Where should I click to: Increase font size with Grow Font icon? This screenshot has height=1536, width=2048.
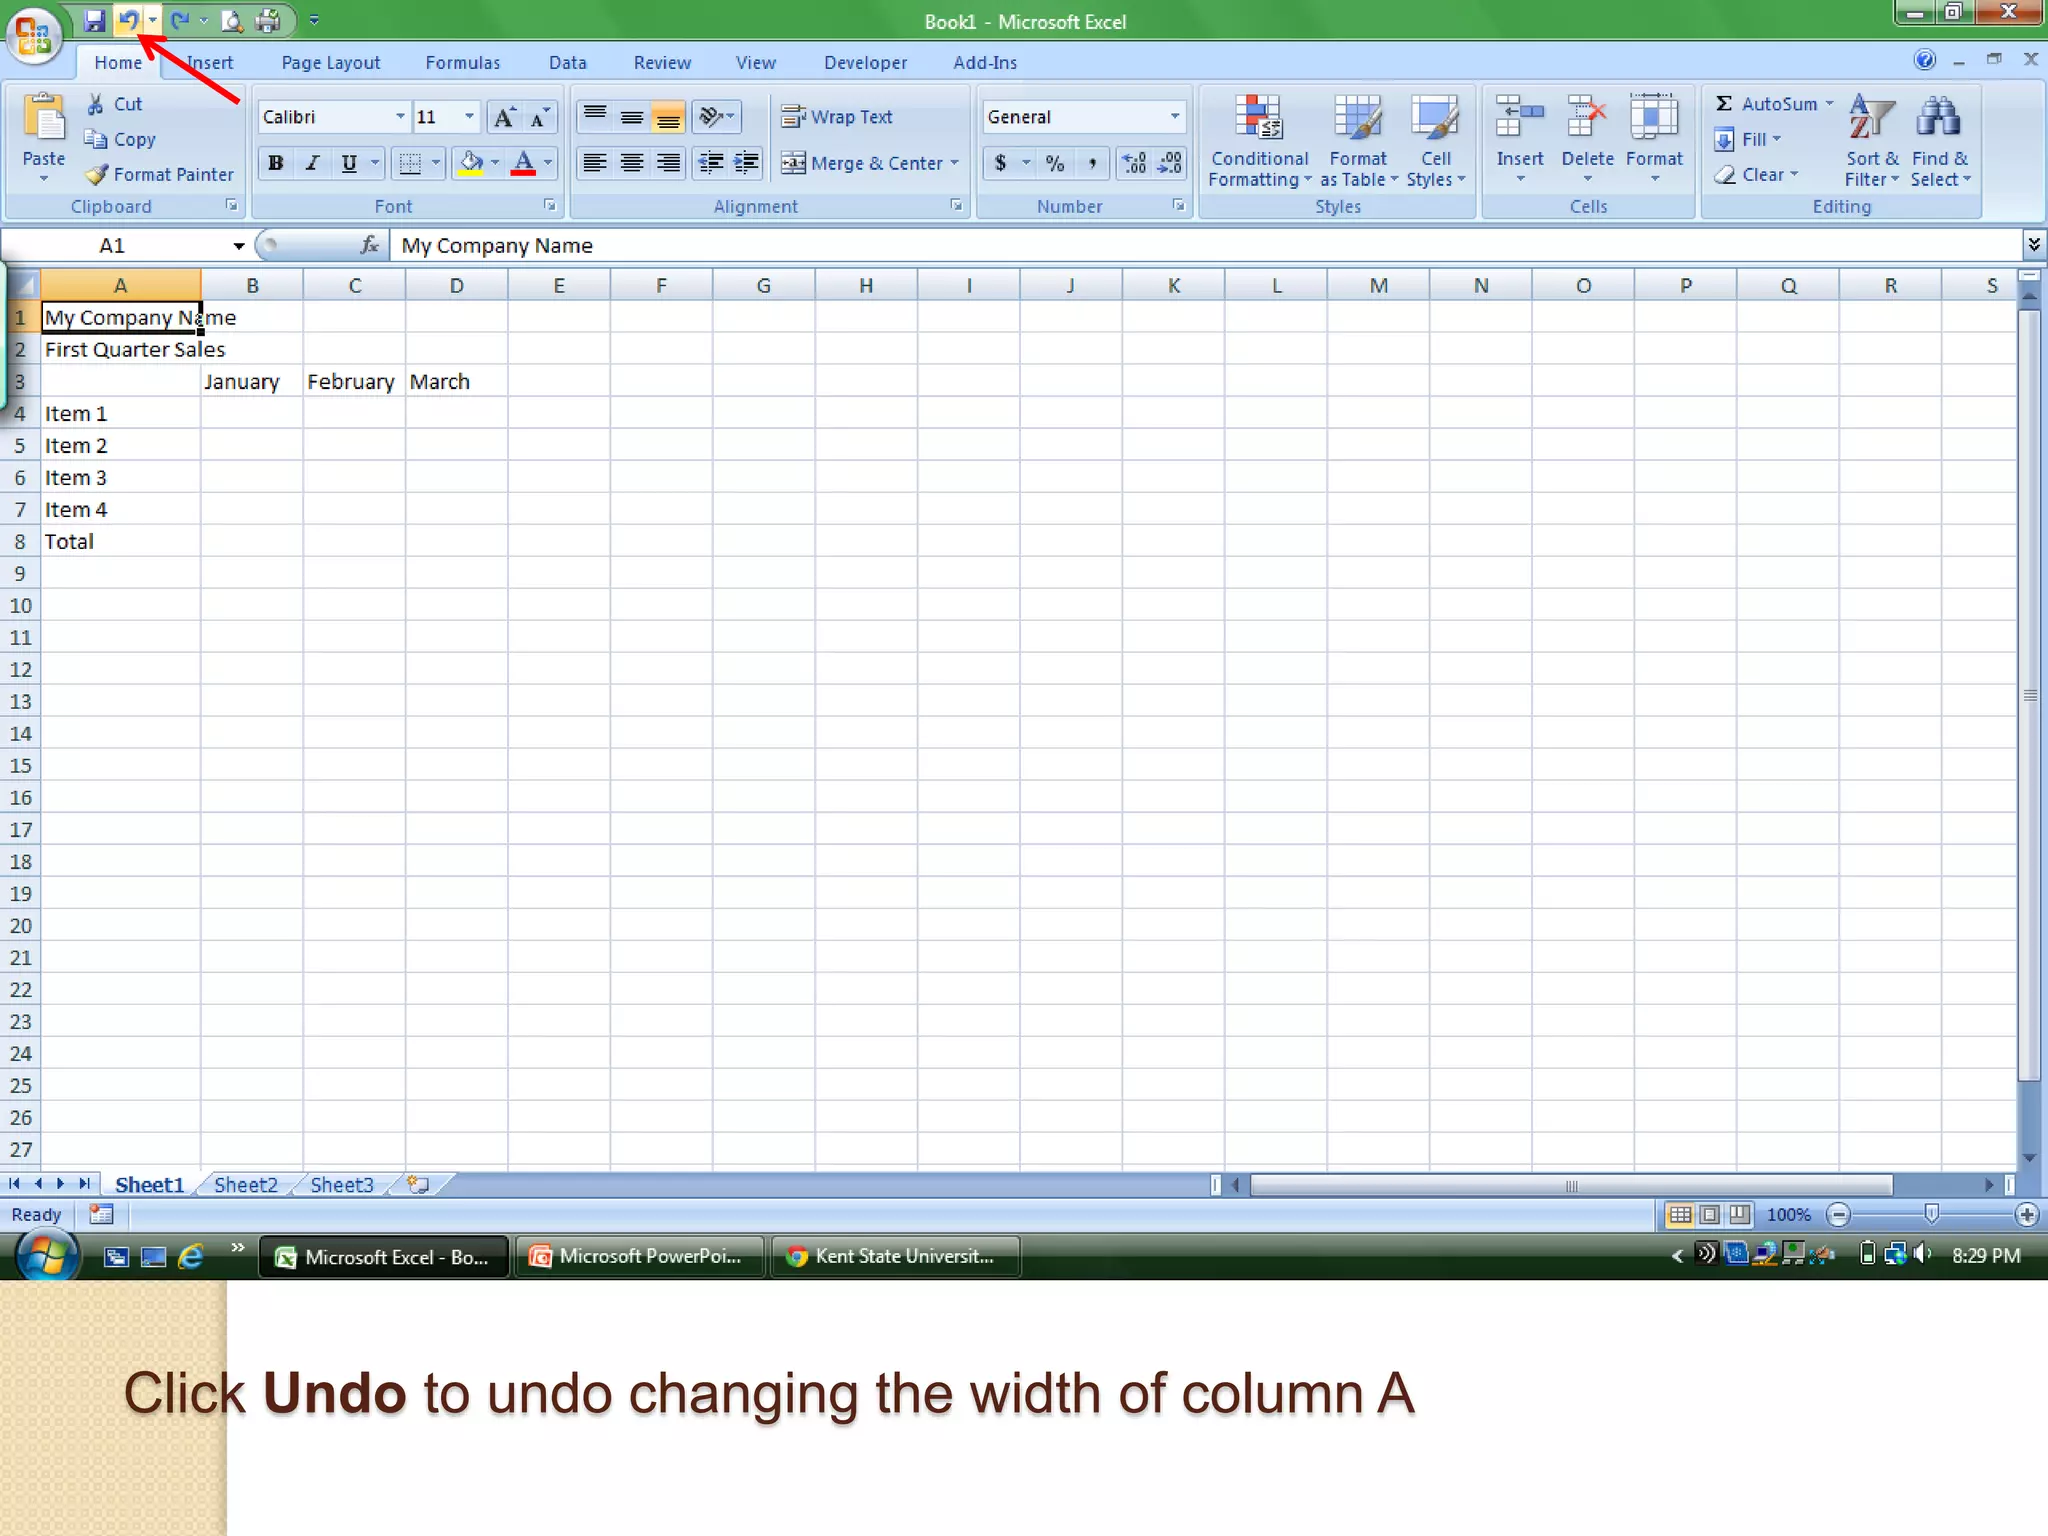(505, 117)
